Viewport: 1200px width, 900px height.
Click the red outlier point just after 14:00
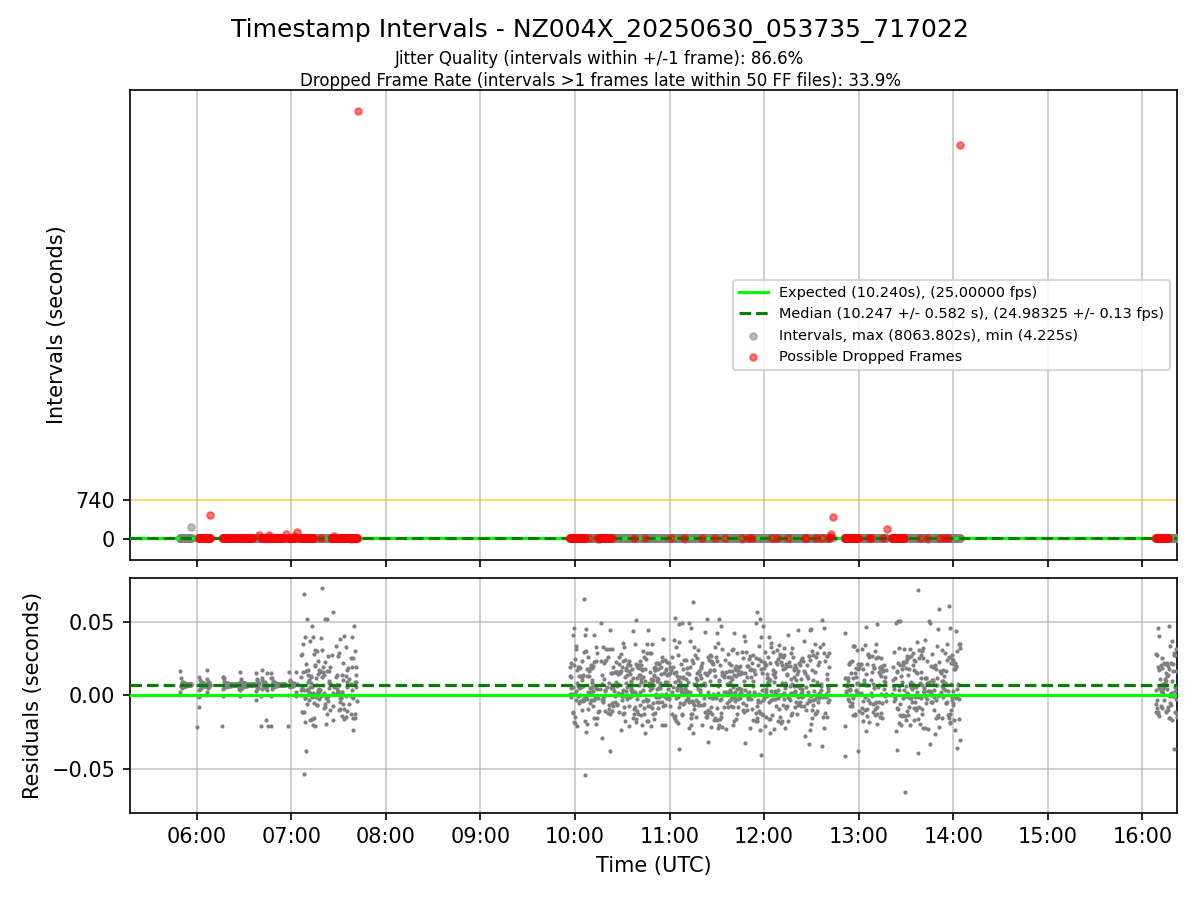tap(960, 145)
